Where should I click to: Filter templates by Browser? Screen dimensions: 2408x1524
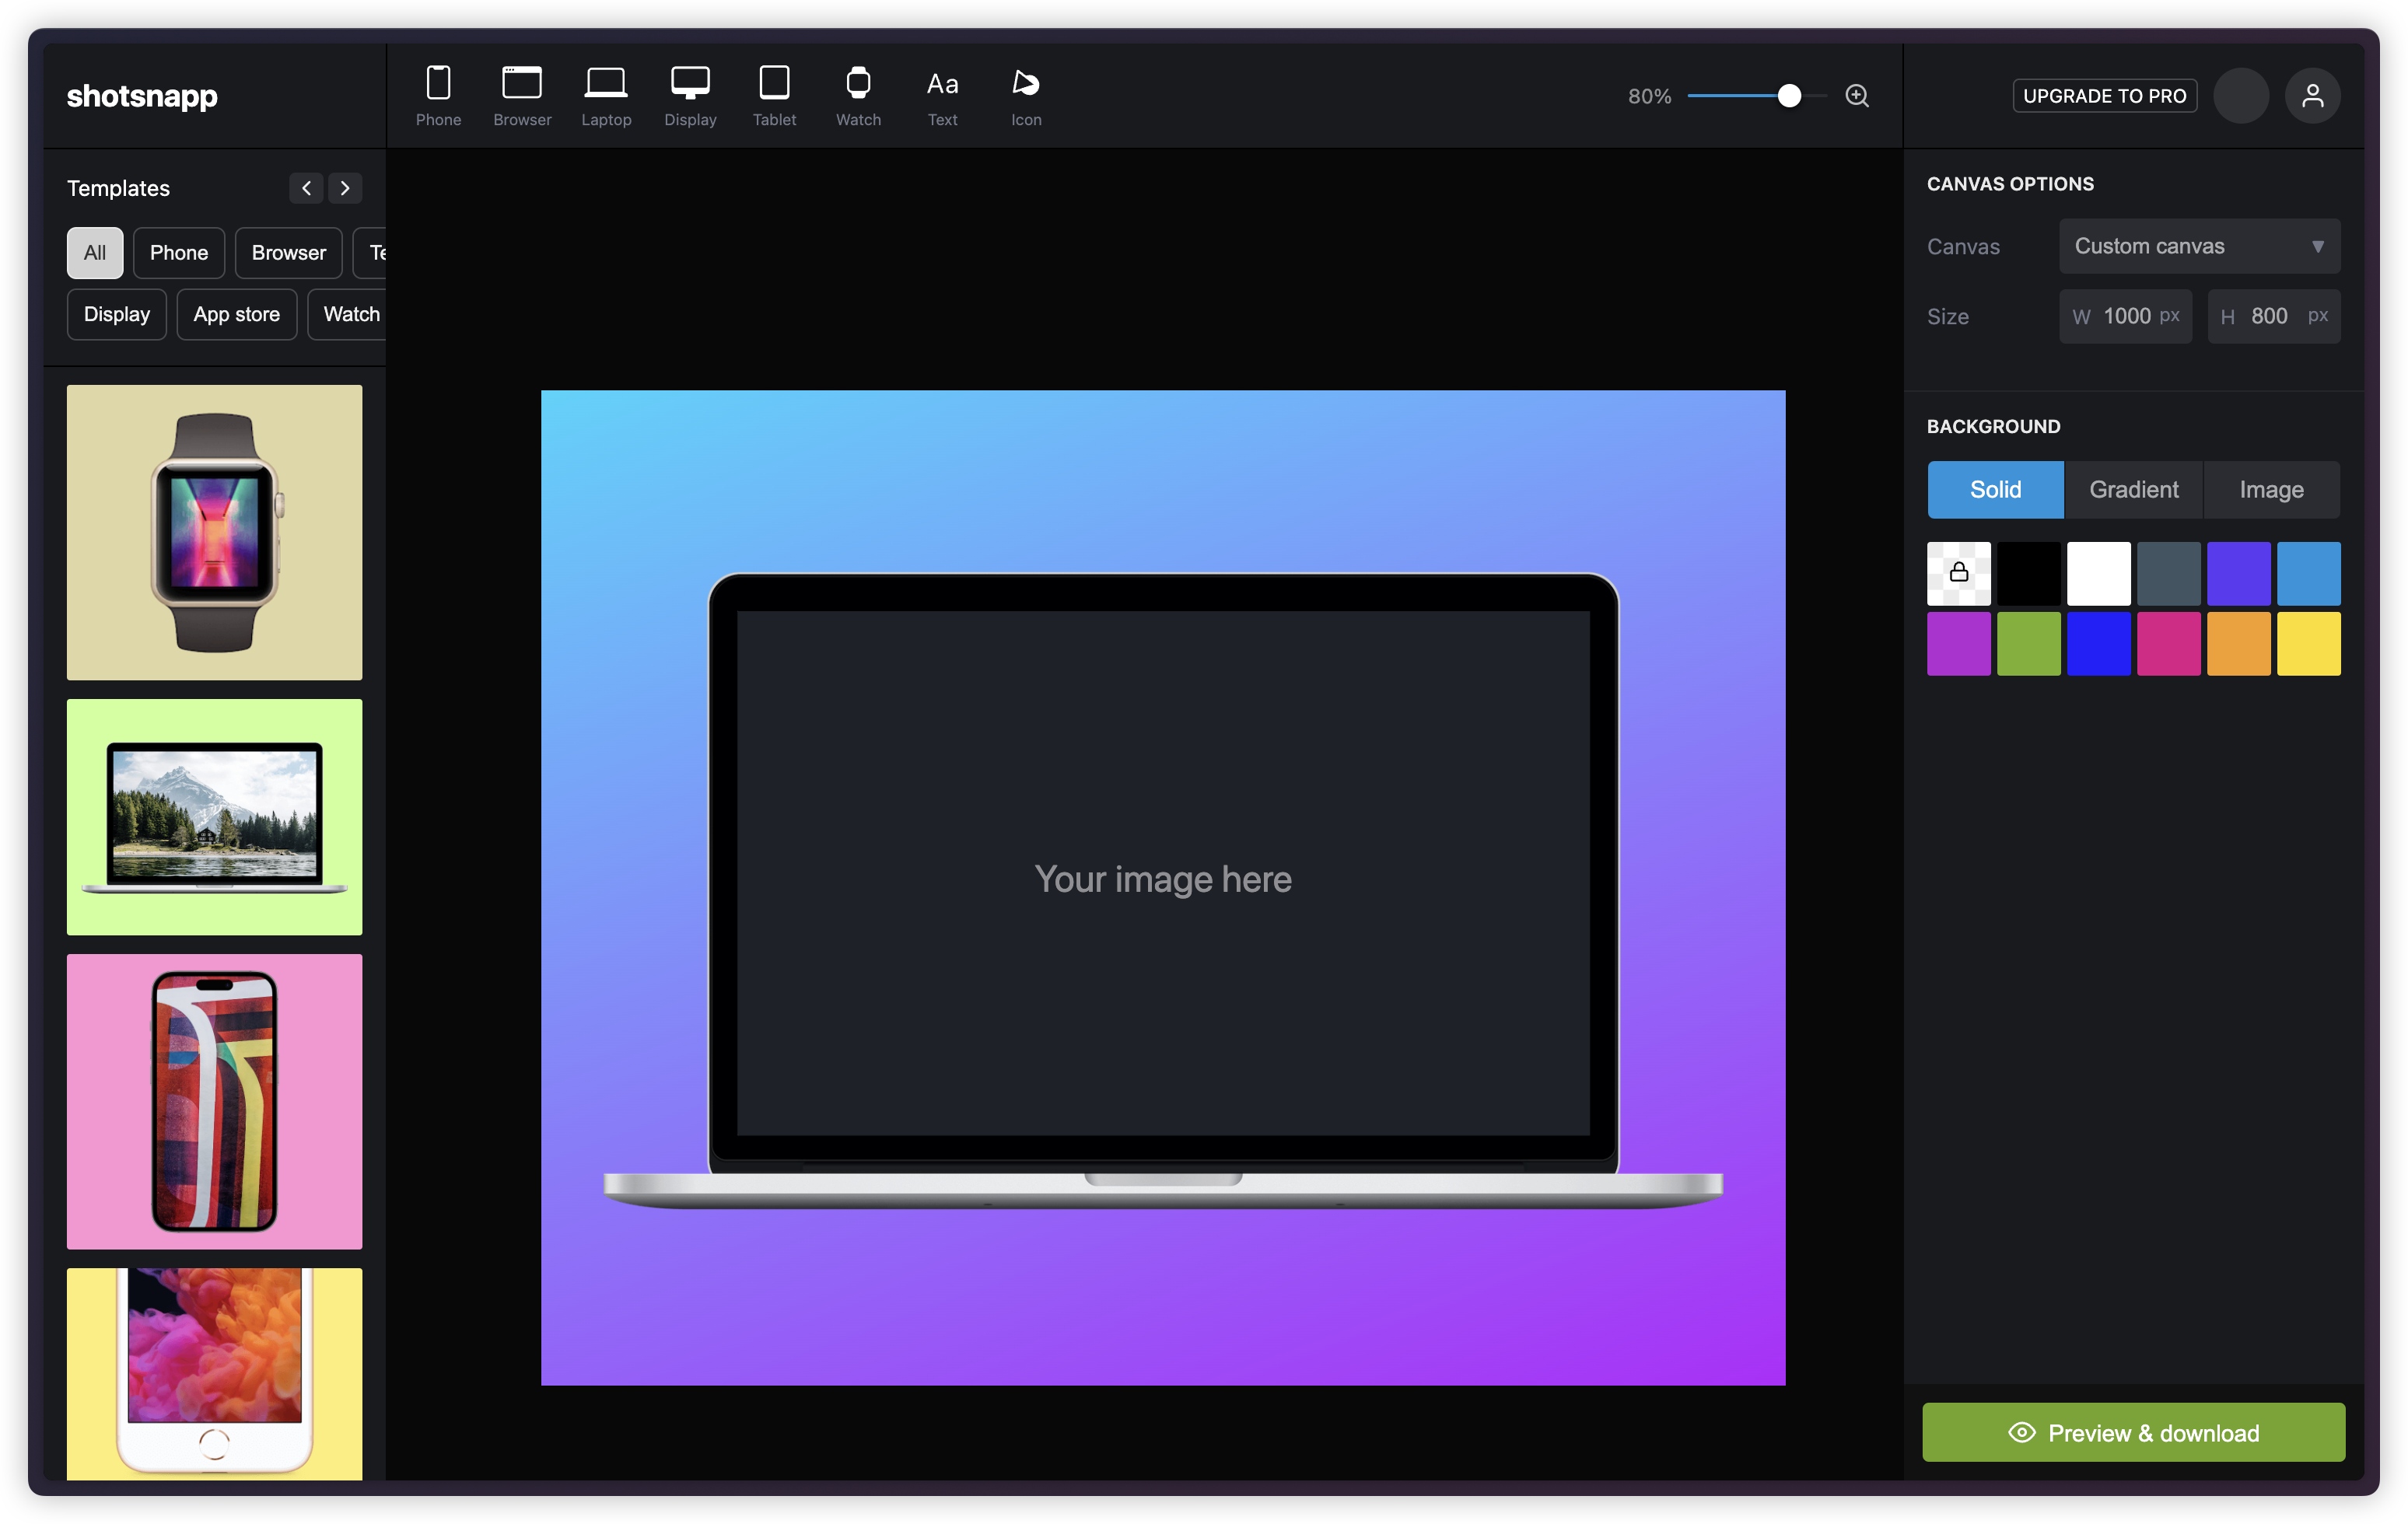point(288,253)
